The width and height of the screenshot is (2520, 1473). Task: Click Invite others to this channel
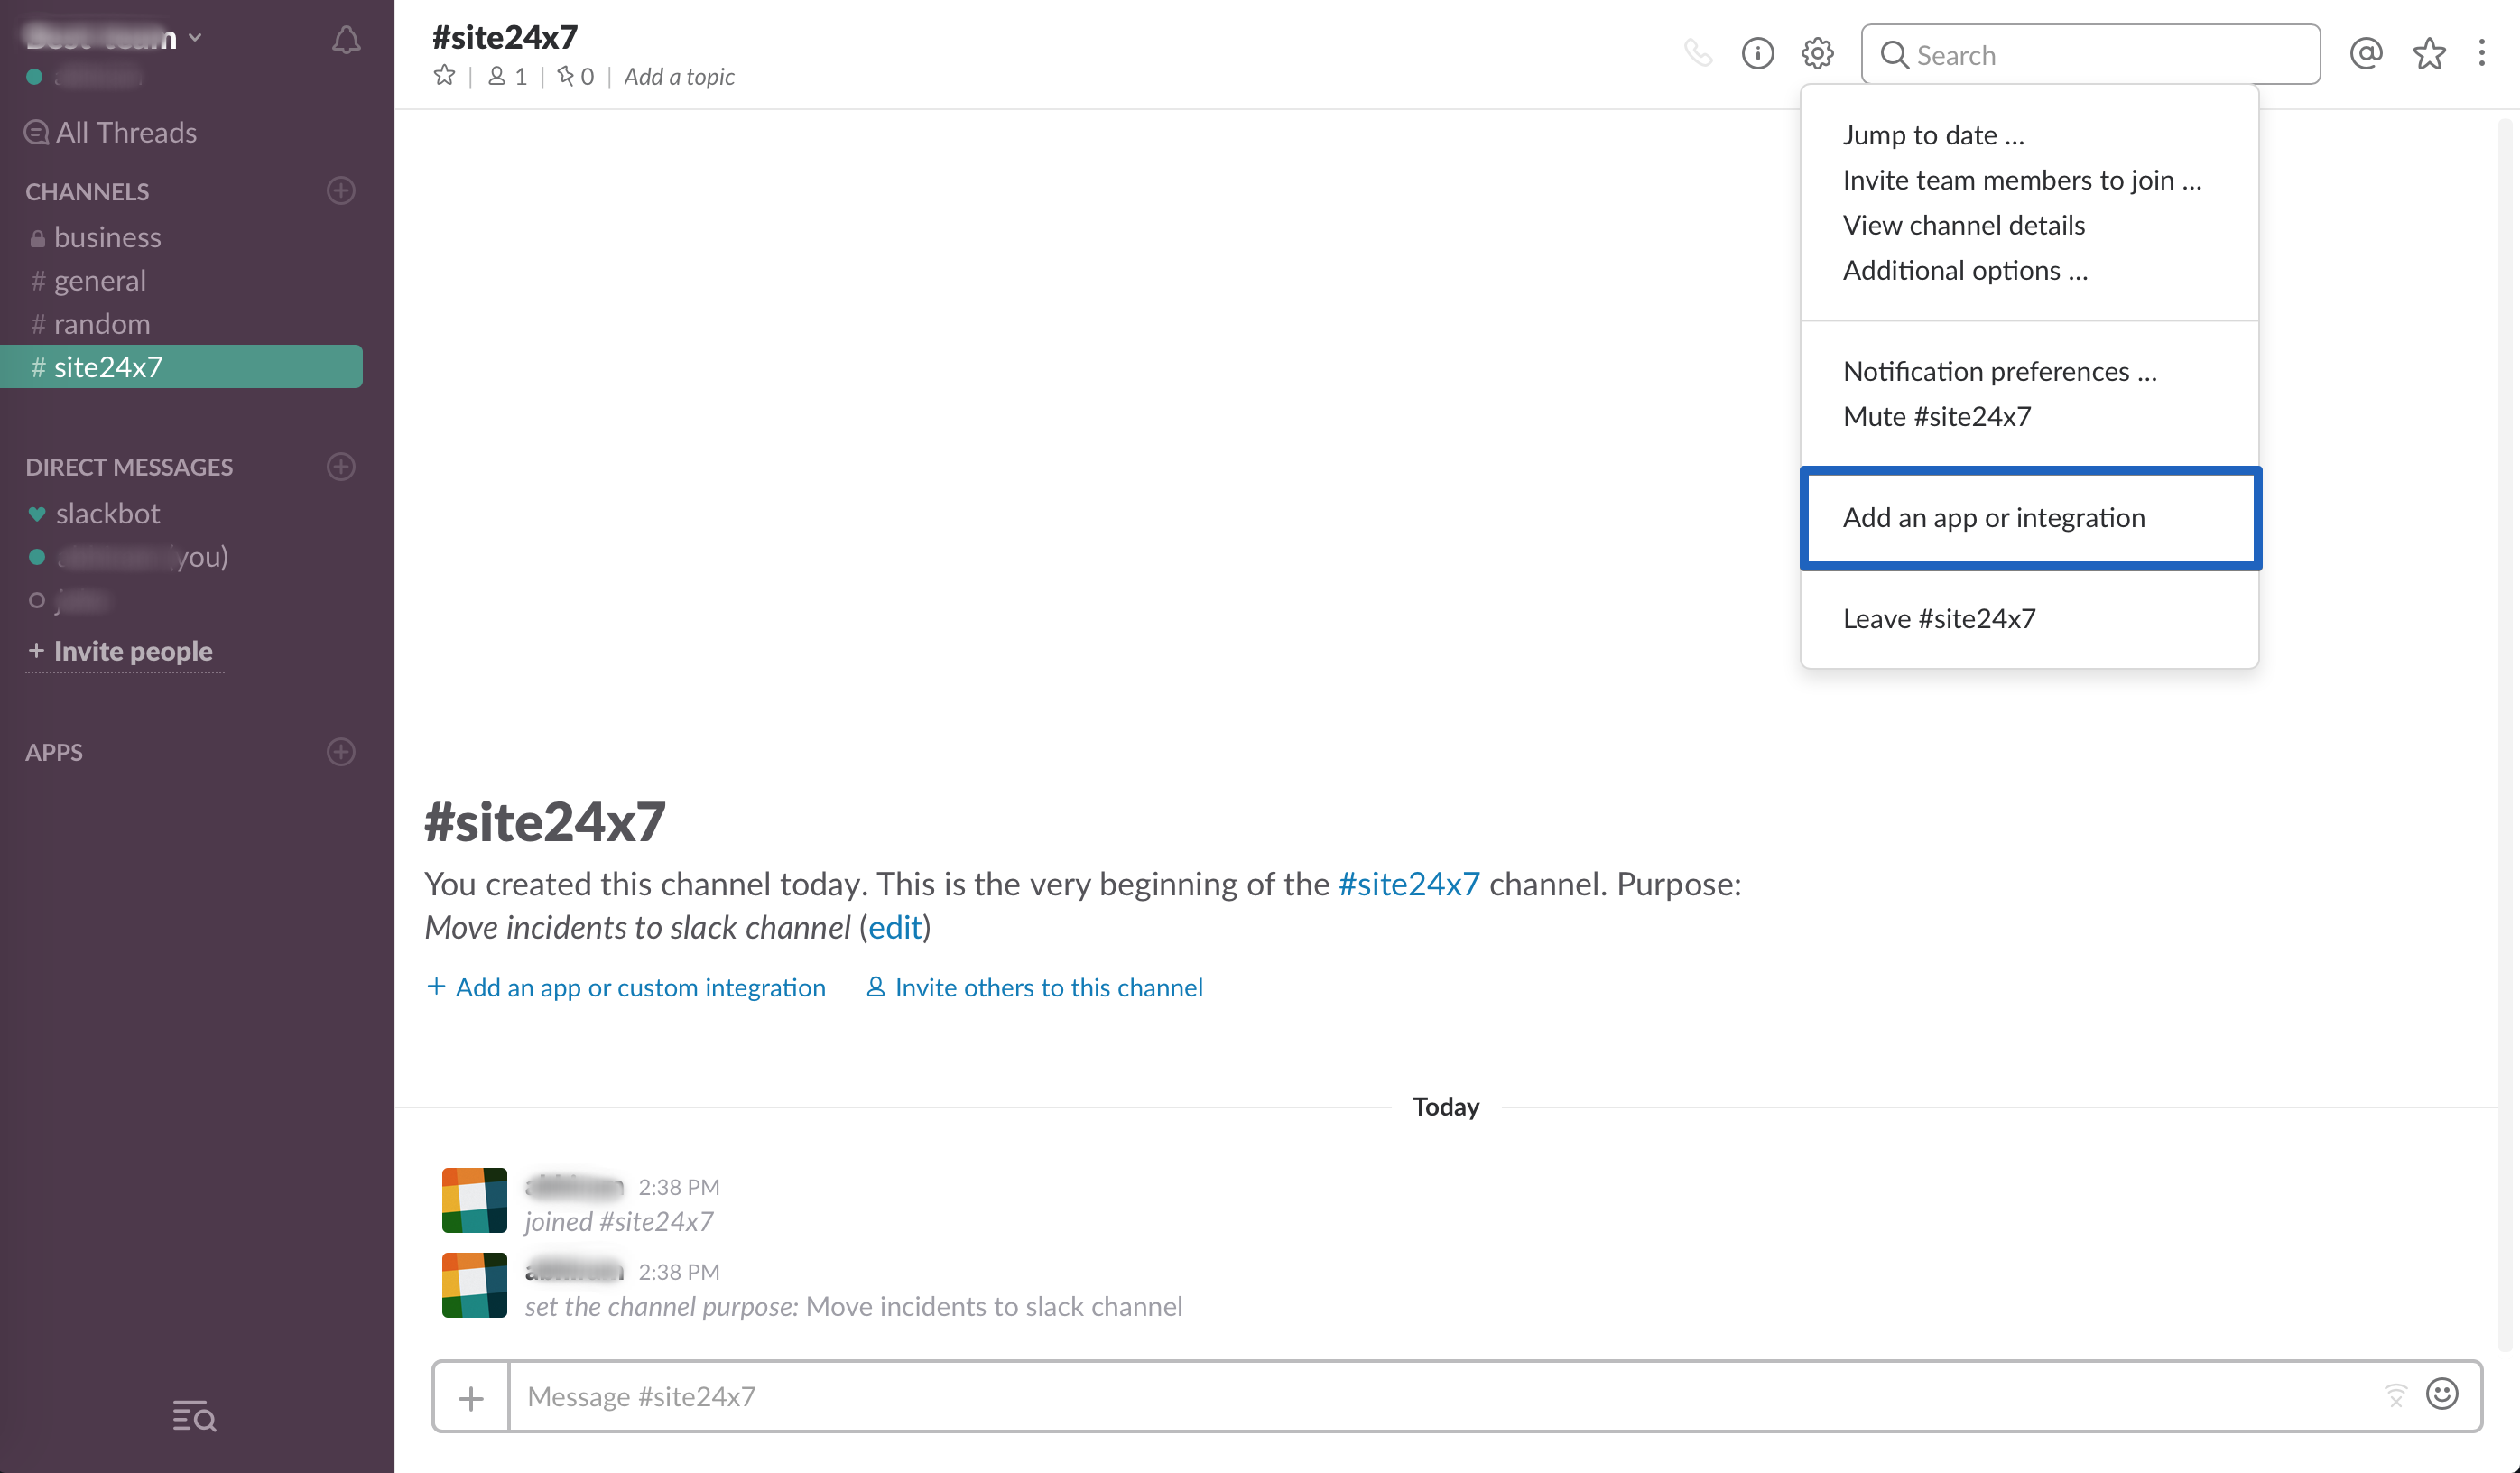pos(1048,987)
